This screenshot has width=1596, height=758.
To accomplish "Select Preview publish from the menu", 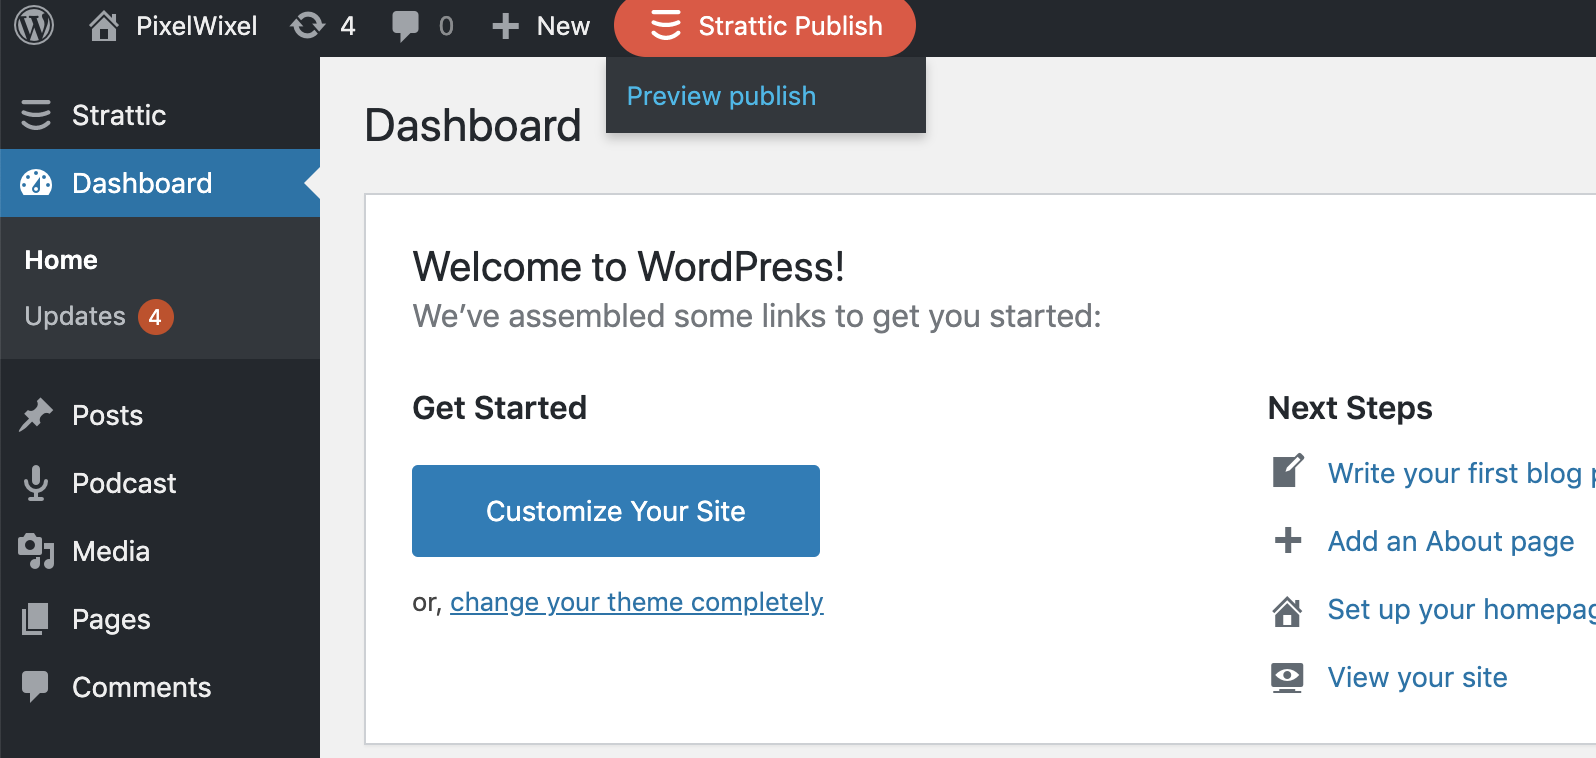I will (721, 96).
